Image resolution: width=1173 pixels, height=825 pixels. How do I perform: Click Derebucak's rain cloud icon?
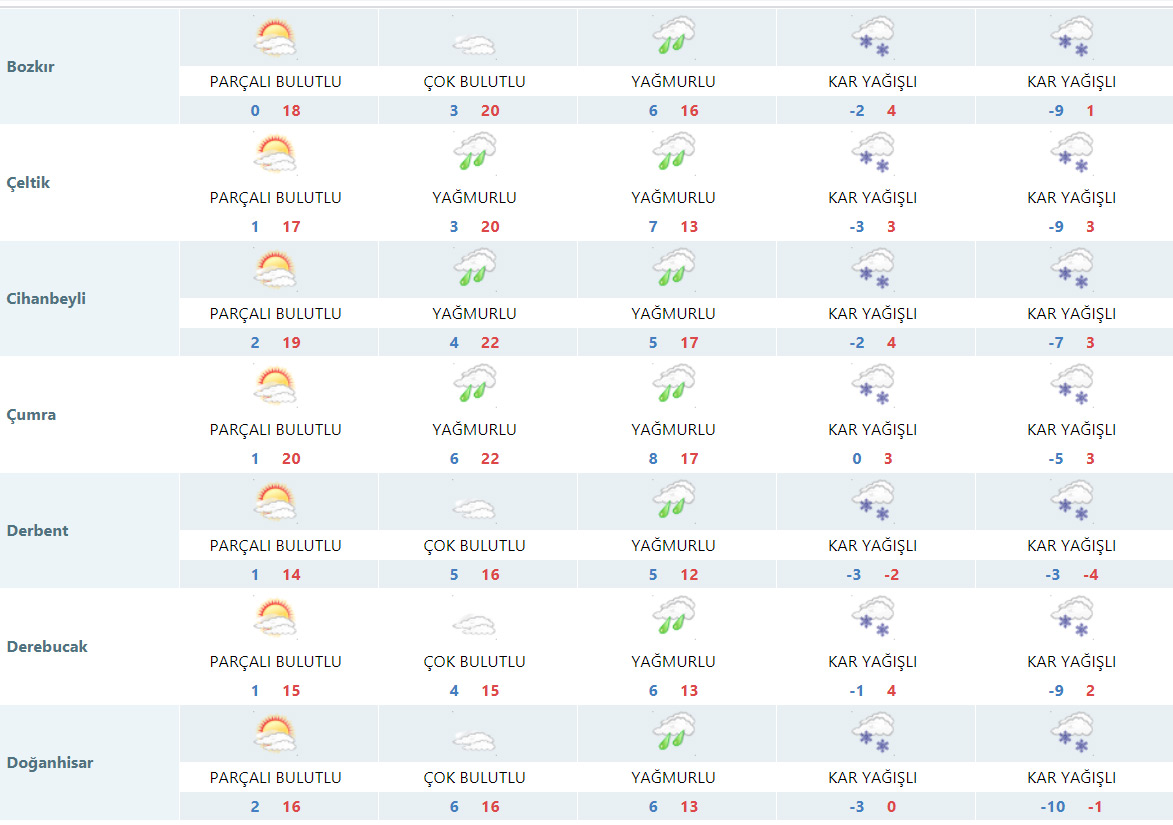673,618
